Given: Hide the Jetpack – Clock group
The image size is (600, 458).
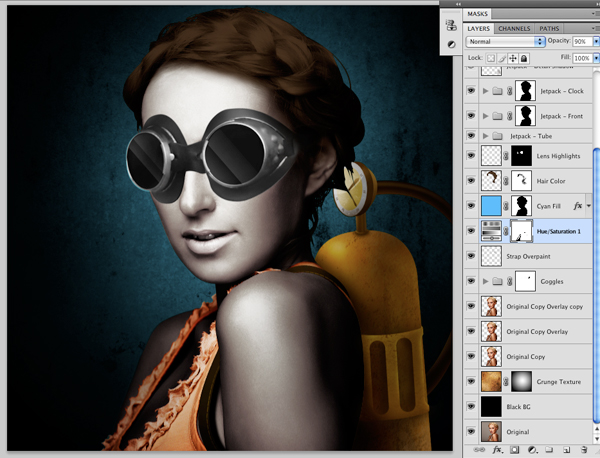Looking at the screenshot, I should point(471,91).
